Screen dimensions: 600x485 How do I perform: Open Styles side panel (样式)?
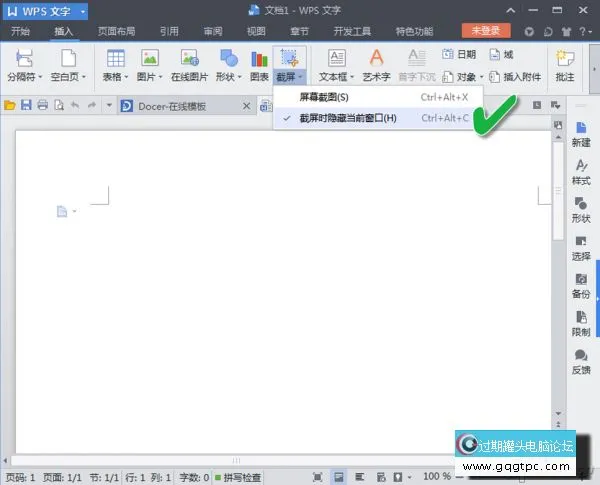(x=581, y=172)
